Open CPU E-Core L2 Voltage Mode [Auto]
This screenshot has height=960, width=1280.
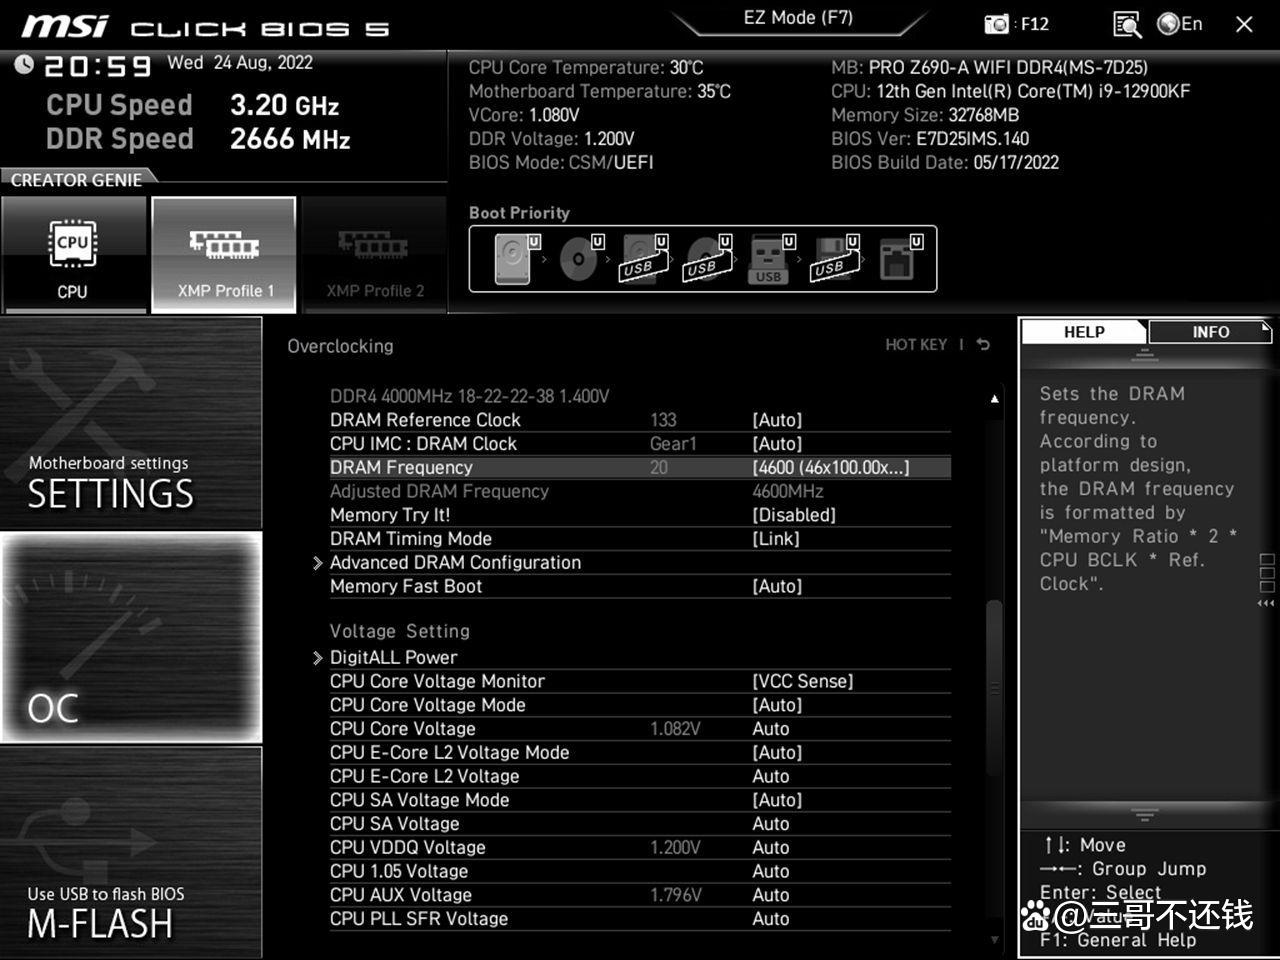pos(777,752)
